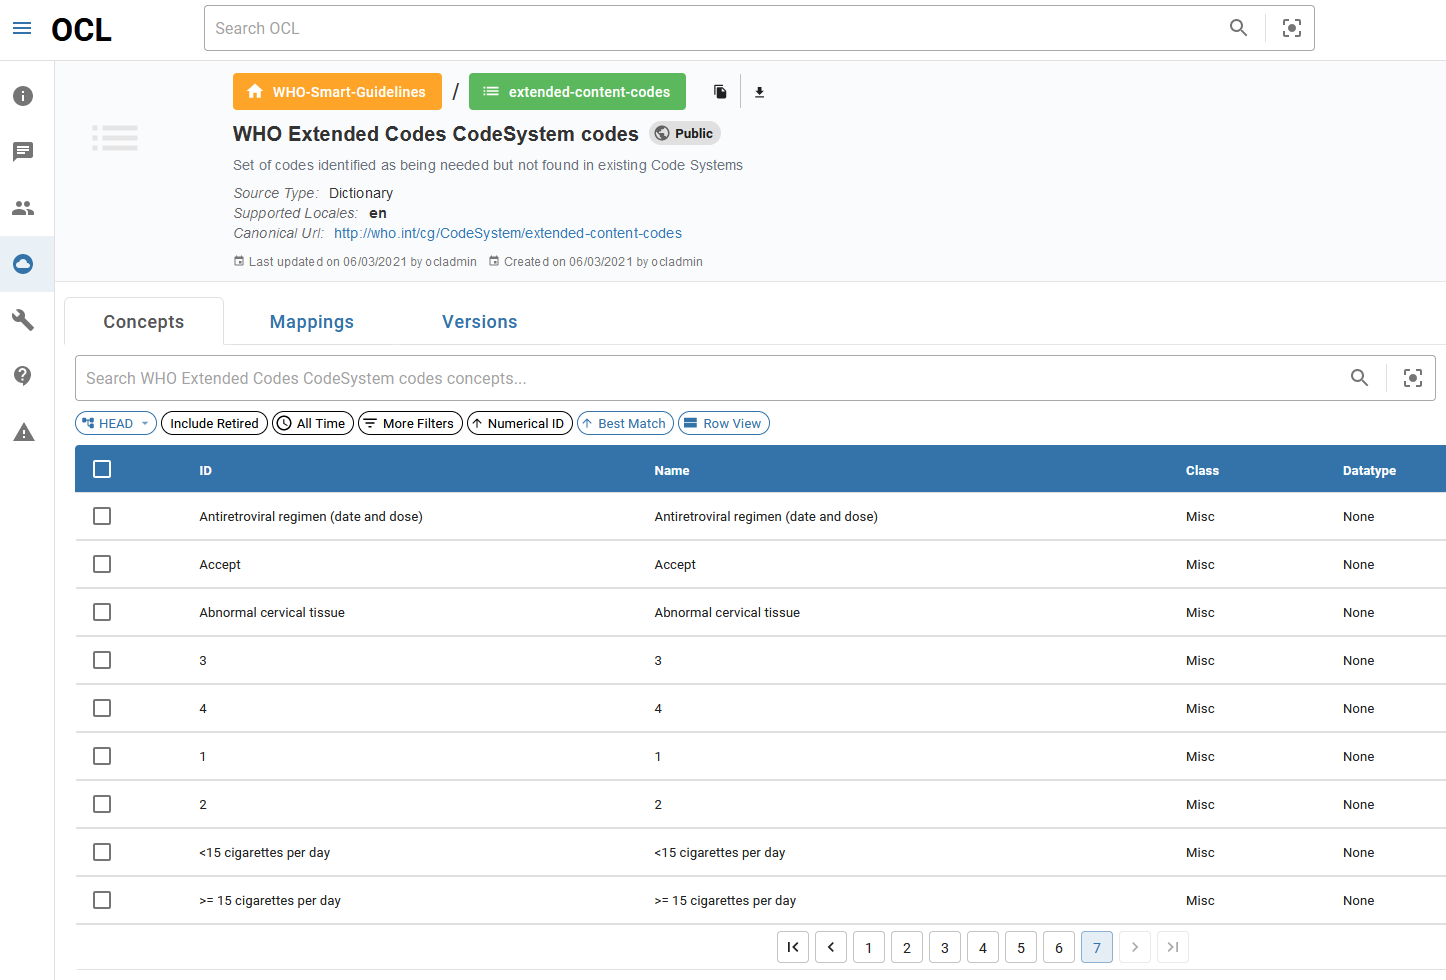Open the Versions tab

pyautogui.click(x=479, y=321)
